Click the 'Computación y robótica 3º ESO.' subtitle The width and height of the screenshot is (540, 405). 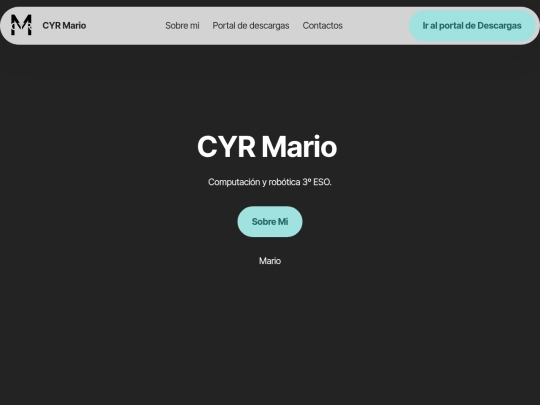coord(270,182)
